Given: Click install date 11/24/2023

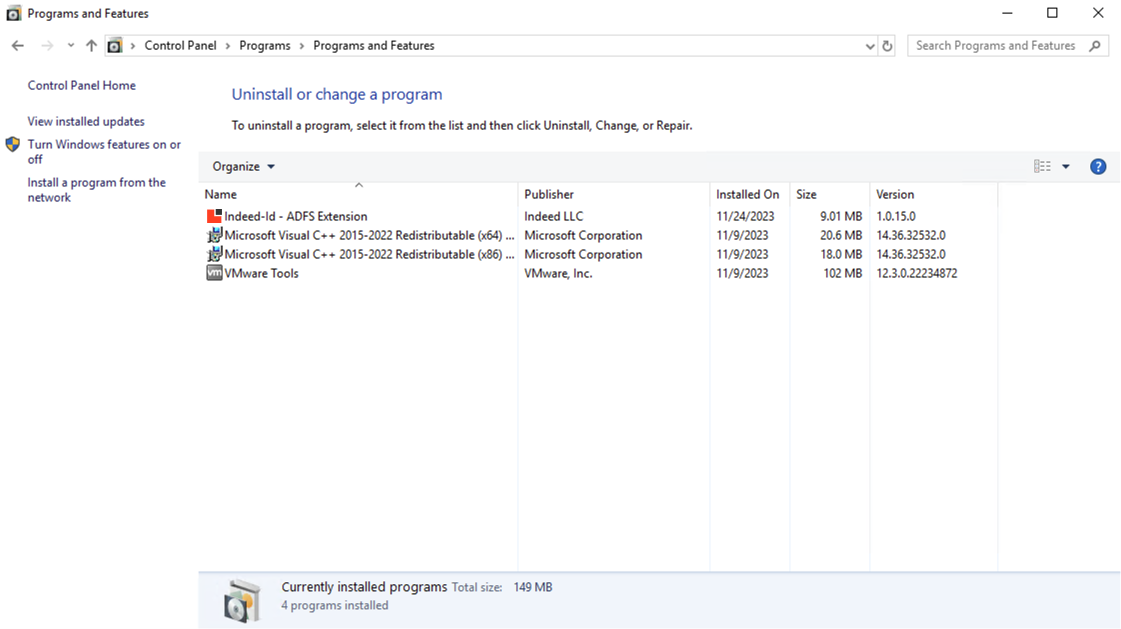Looking at the screenshot, I should point(745,216).
